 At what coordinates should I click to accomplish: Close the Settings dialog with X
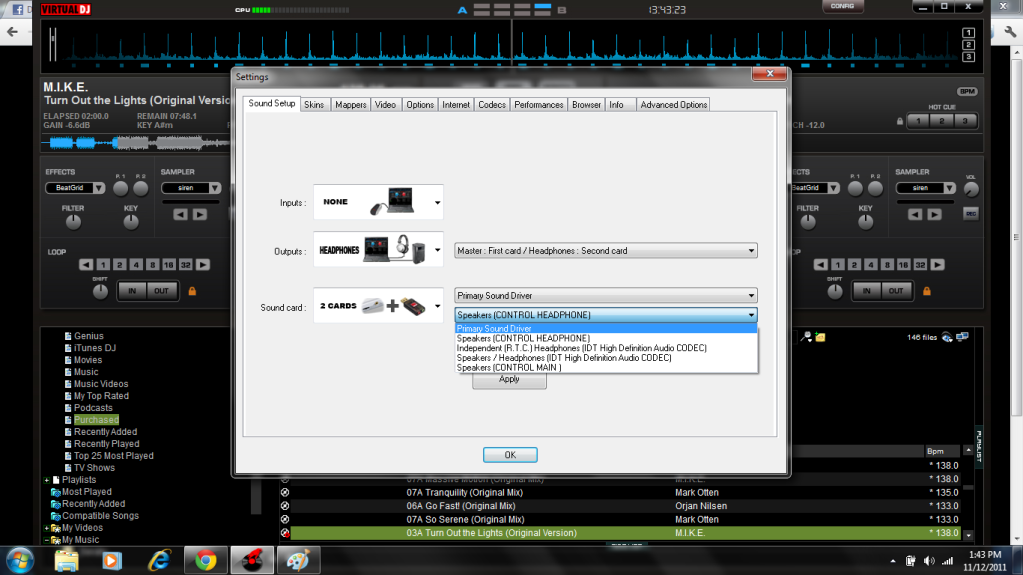coord(769,73)
